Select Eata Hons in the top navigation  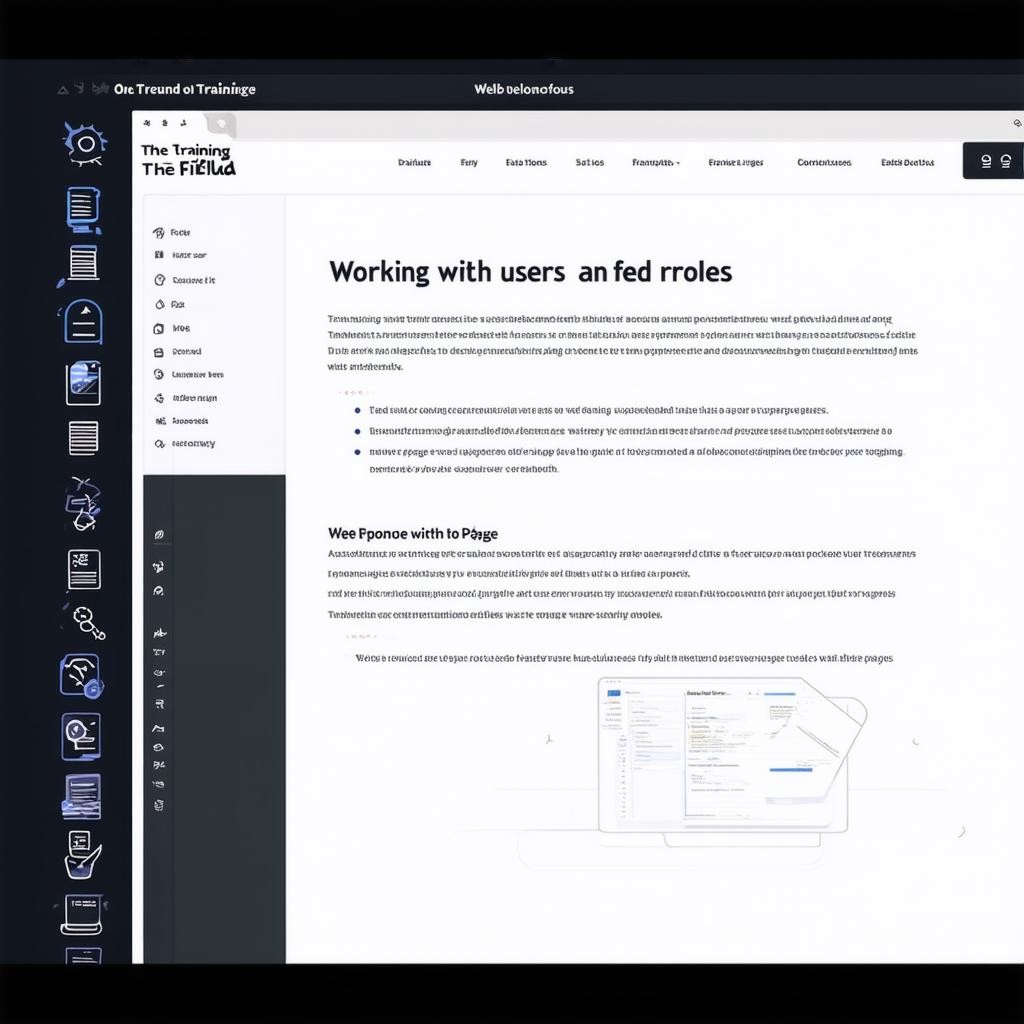coord(526,162)
